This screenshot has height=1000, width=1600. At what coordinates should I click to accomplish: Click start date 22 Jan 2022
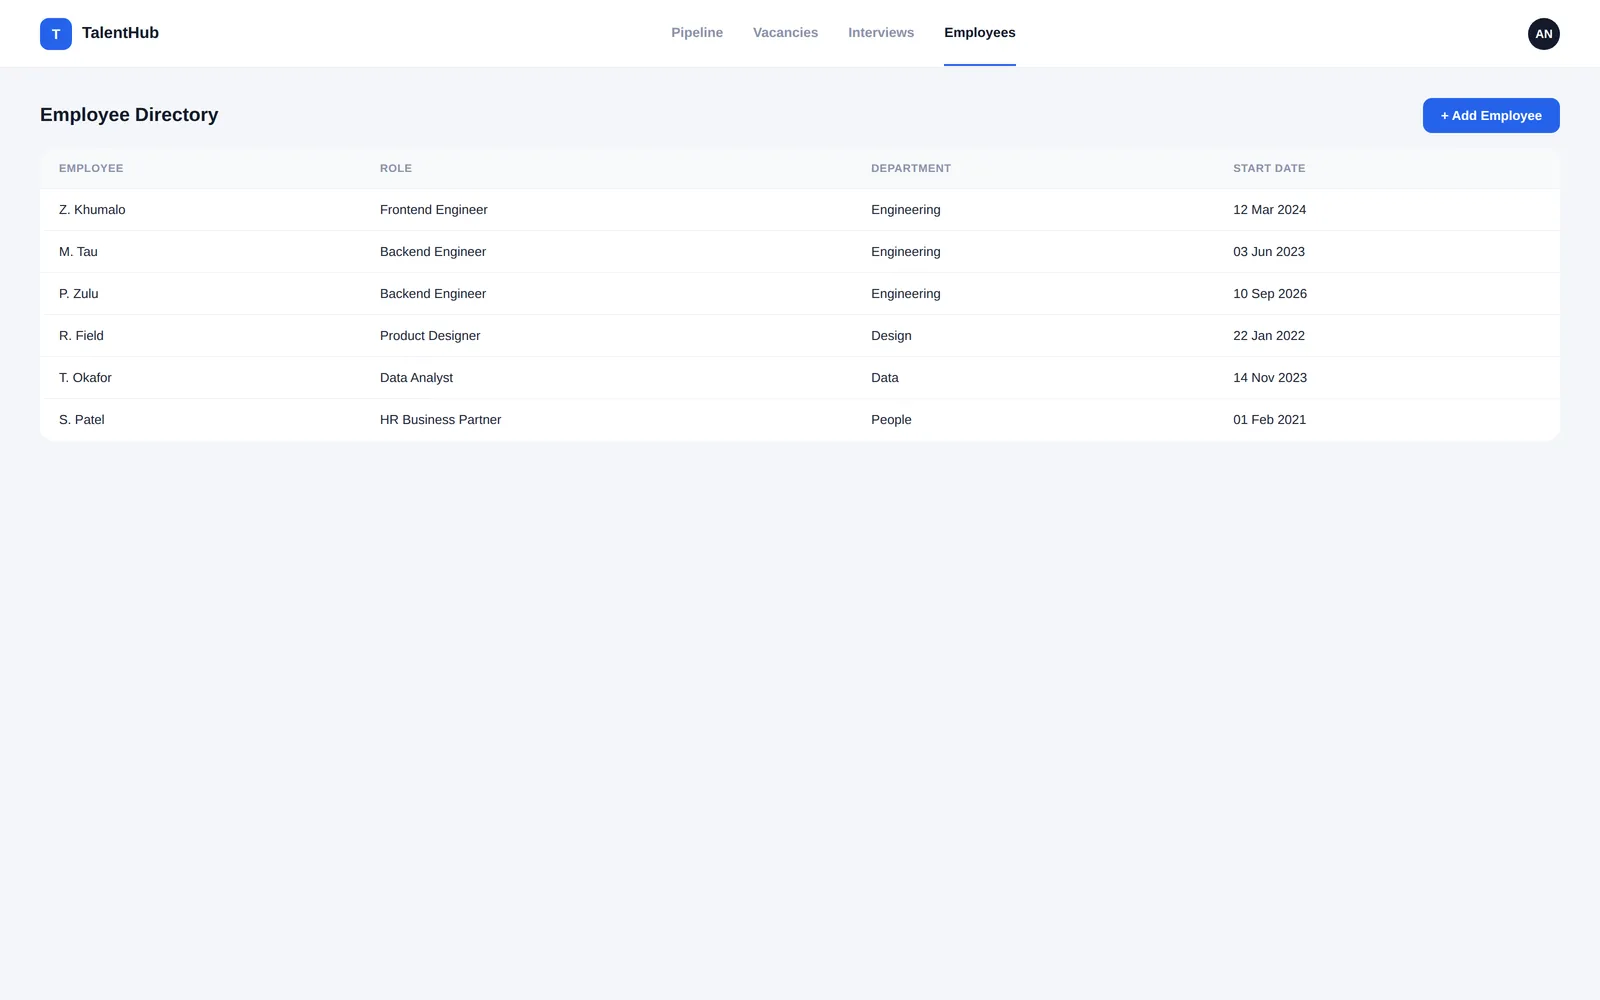pyautogui.click(x=1269, y=336)
